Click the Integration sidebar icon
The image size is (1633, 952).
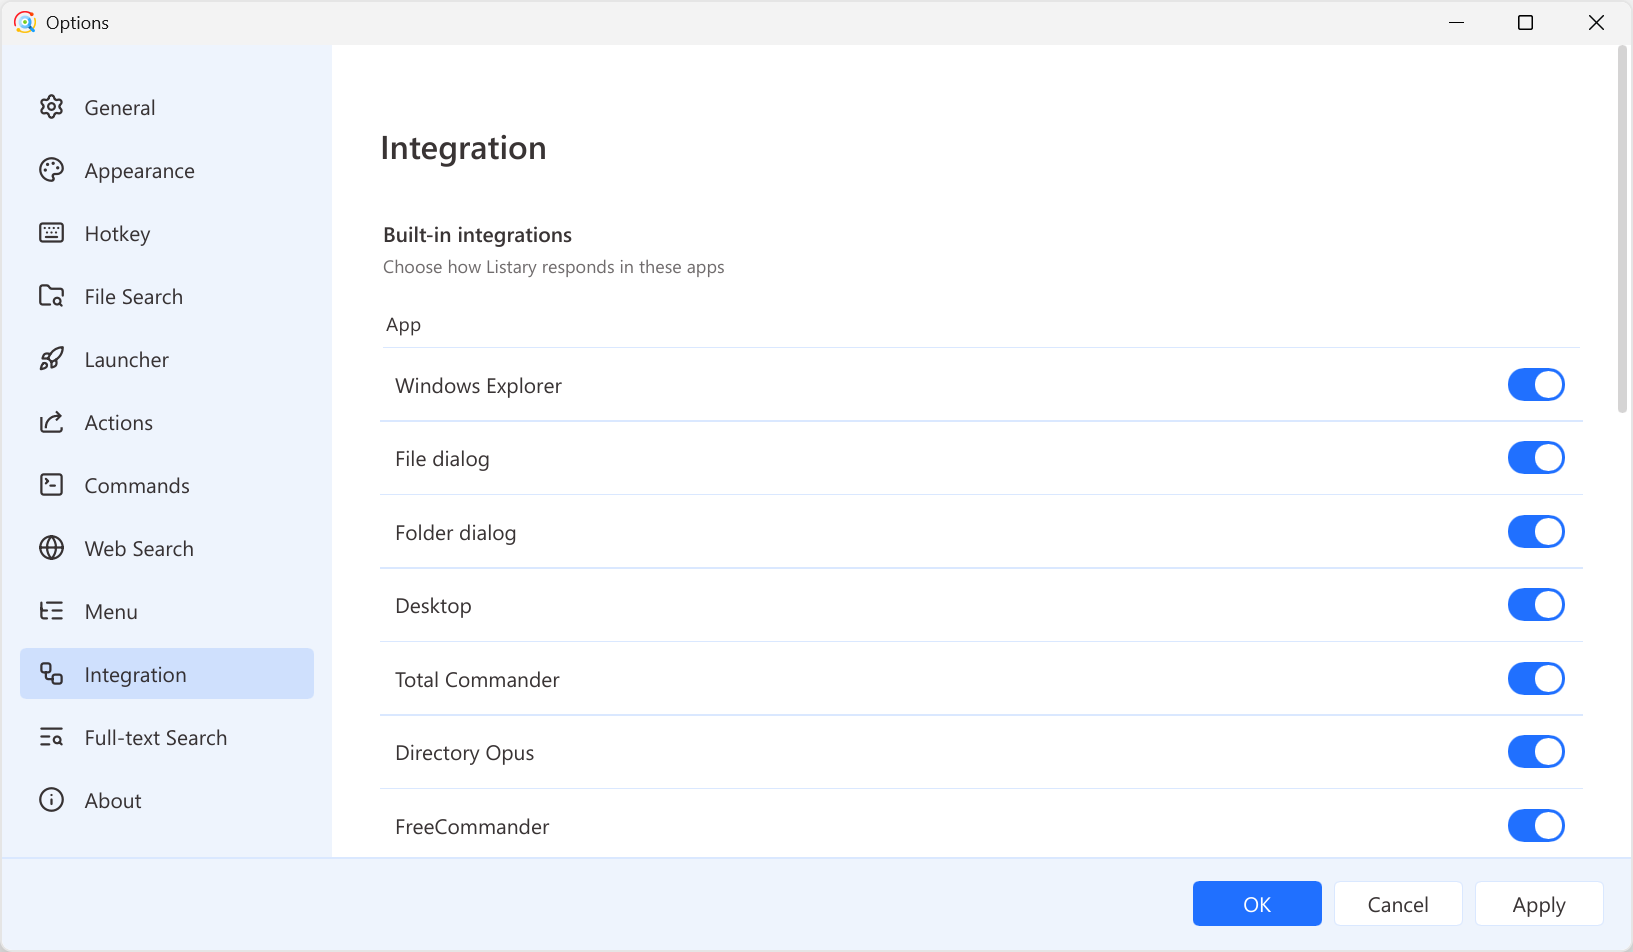pyautogui.click(x=51, y=674)
